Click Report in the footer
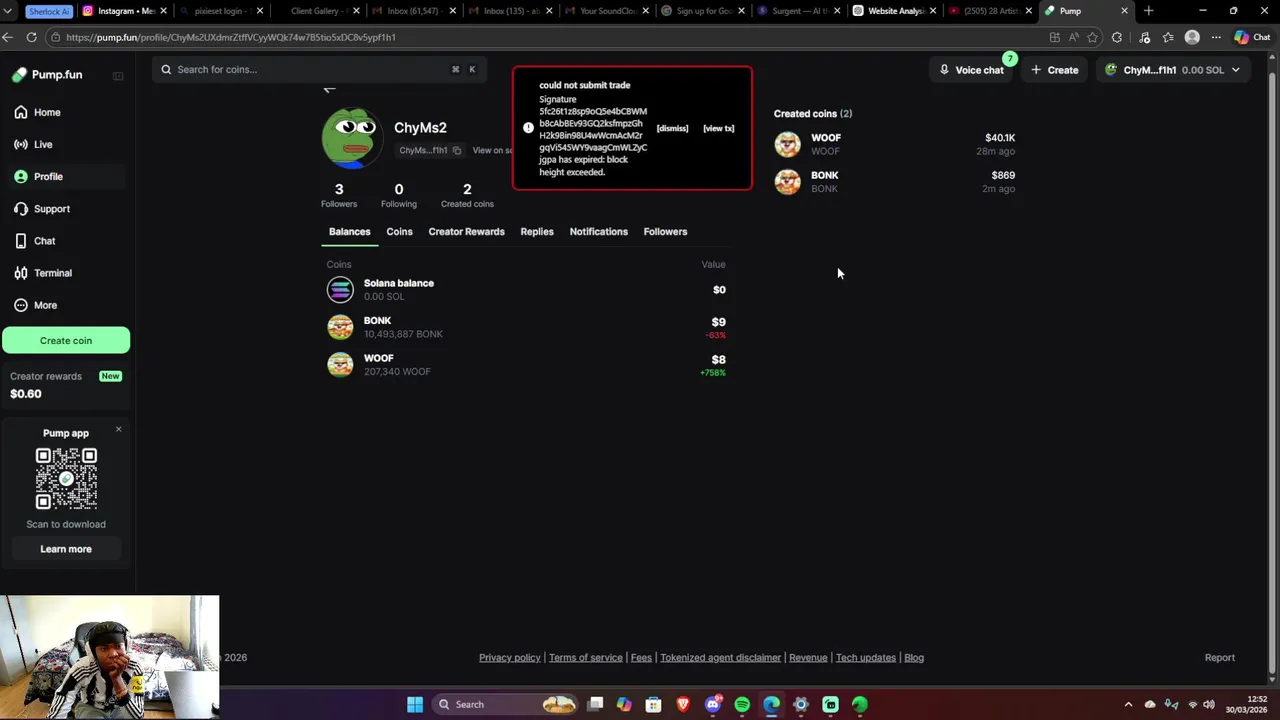 coord(1220,658)
